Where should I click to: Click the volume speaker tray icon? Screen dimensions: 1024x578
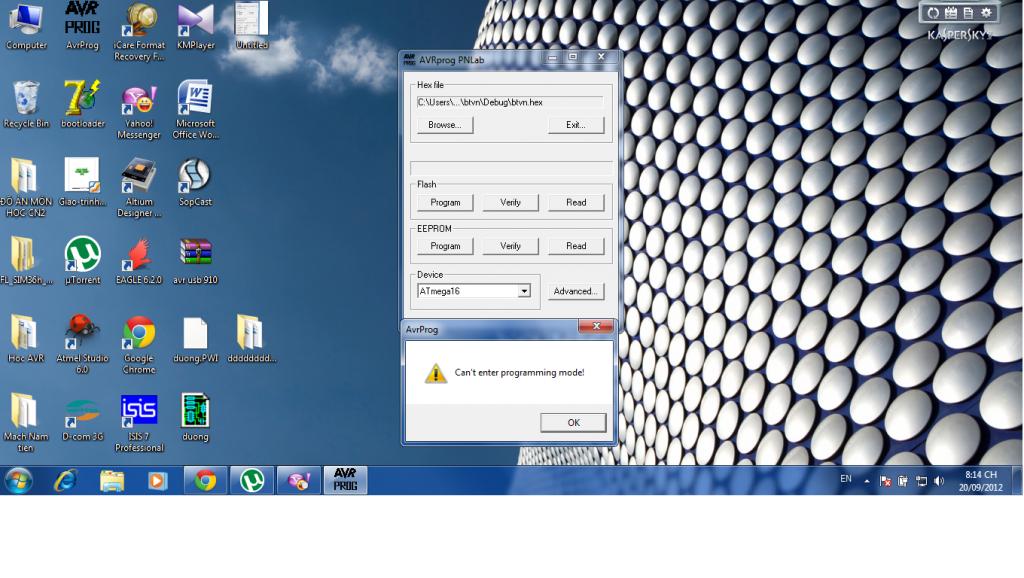pyautogui.click(x=939, y=481)
